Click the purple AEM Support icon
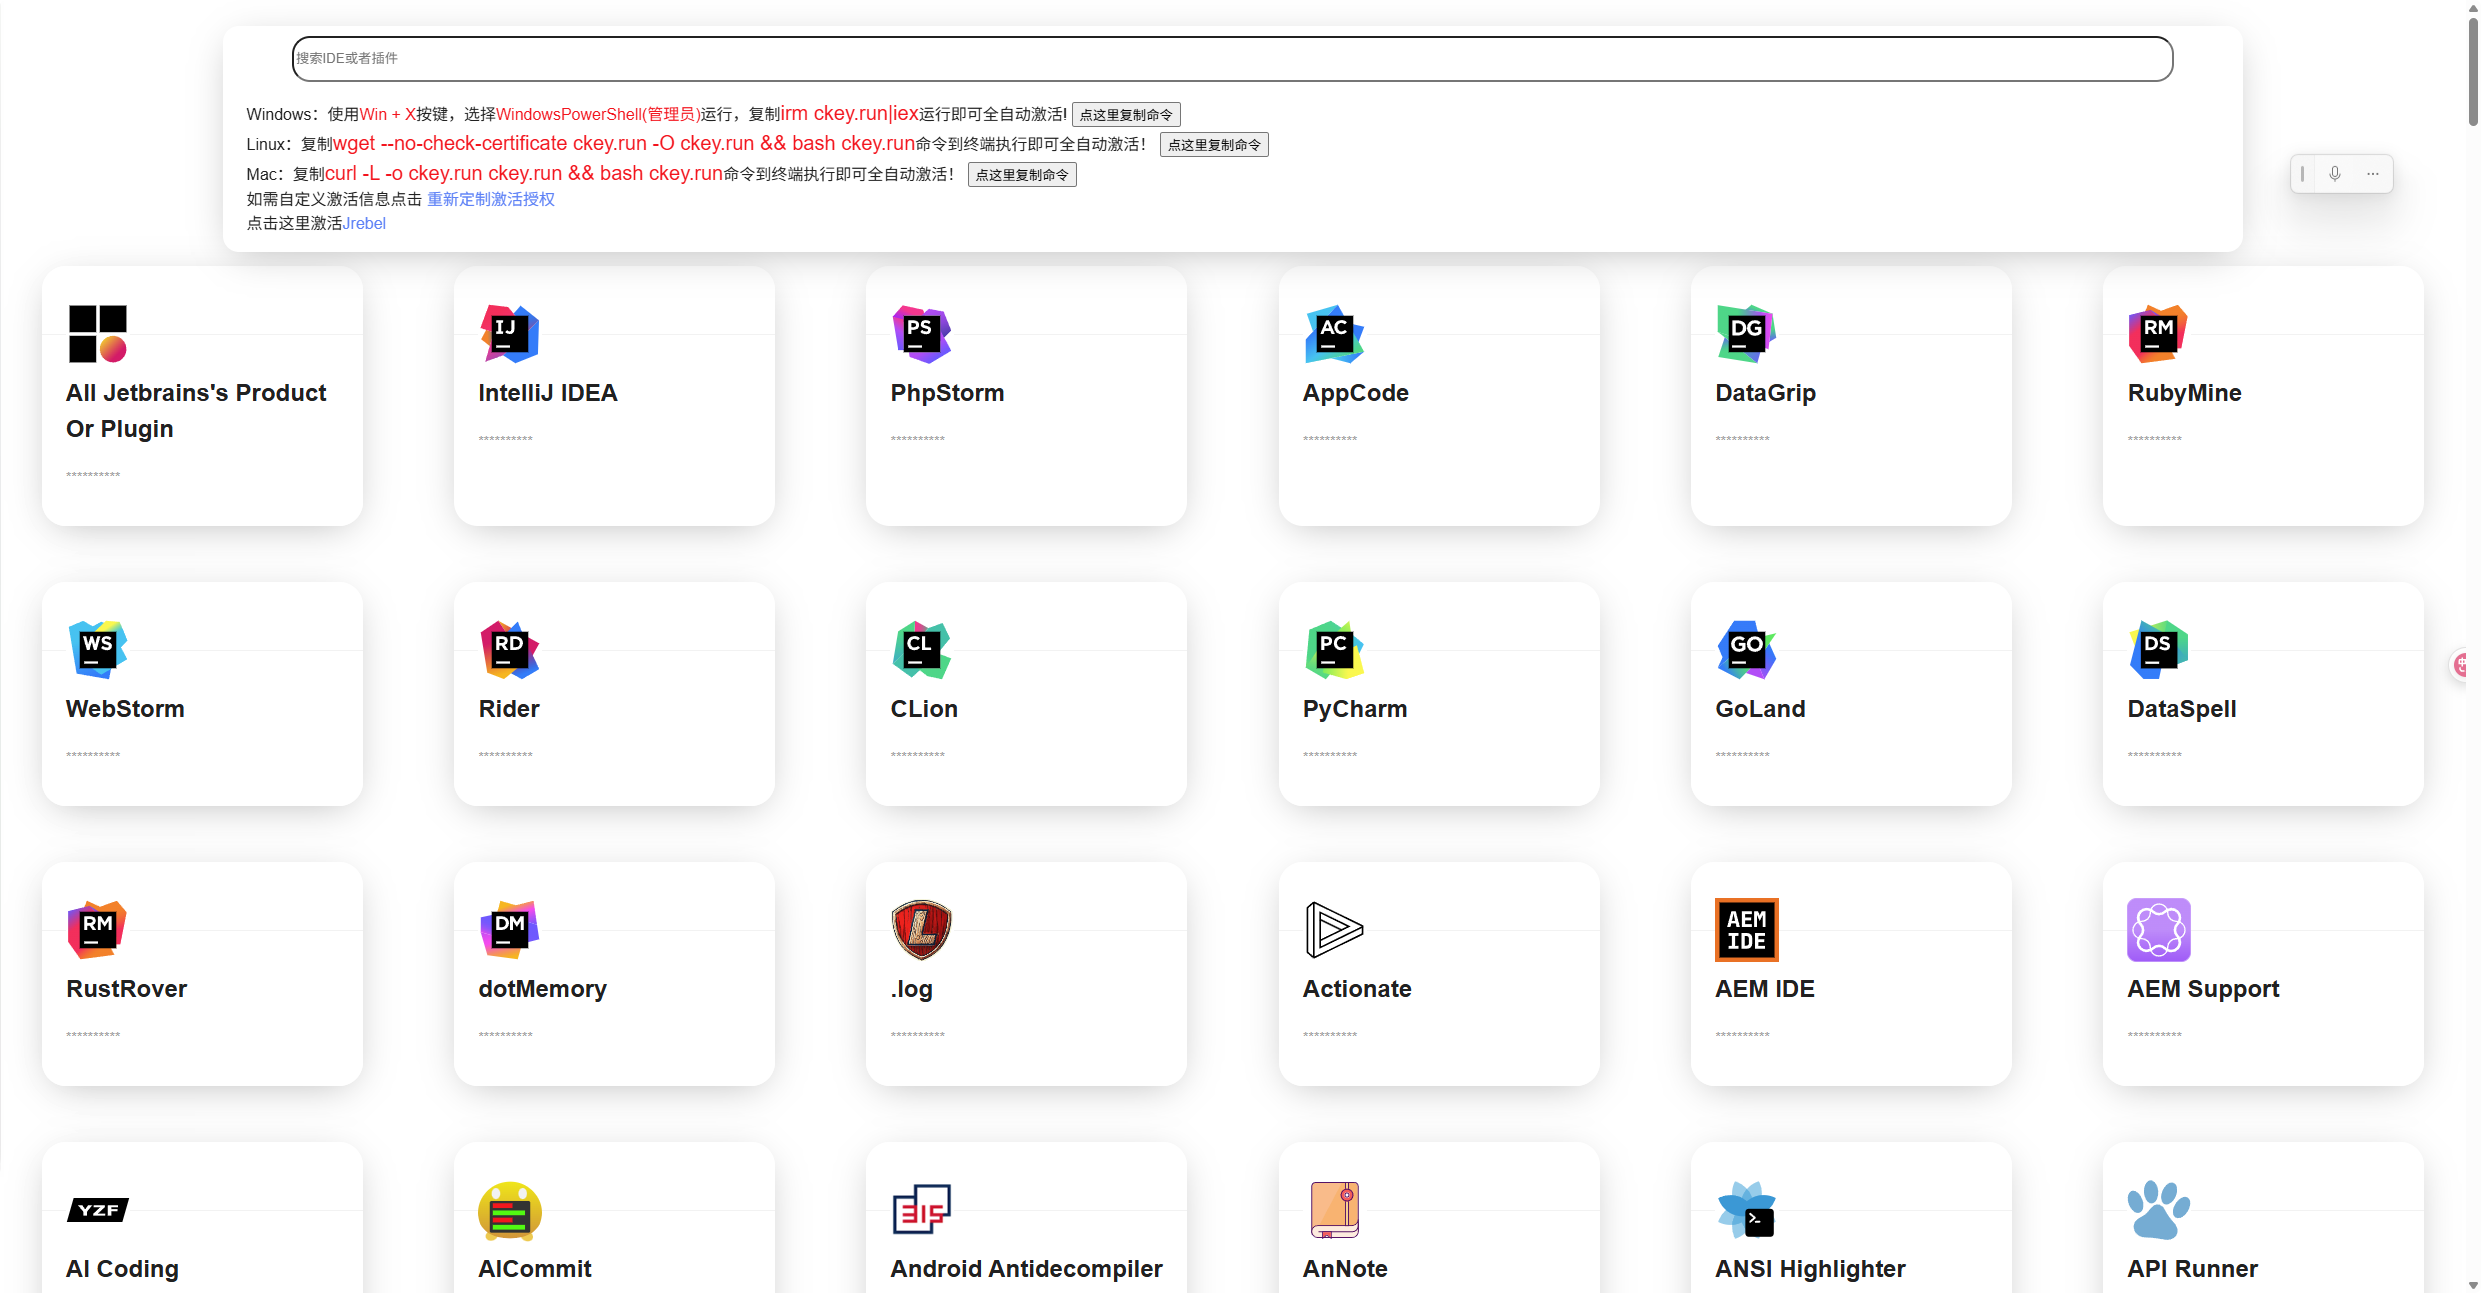 click(2159, 930)
